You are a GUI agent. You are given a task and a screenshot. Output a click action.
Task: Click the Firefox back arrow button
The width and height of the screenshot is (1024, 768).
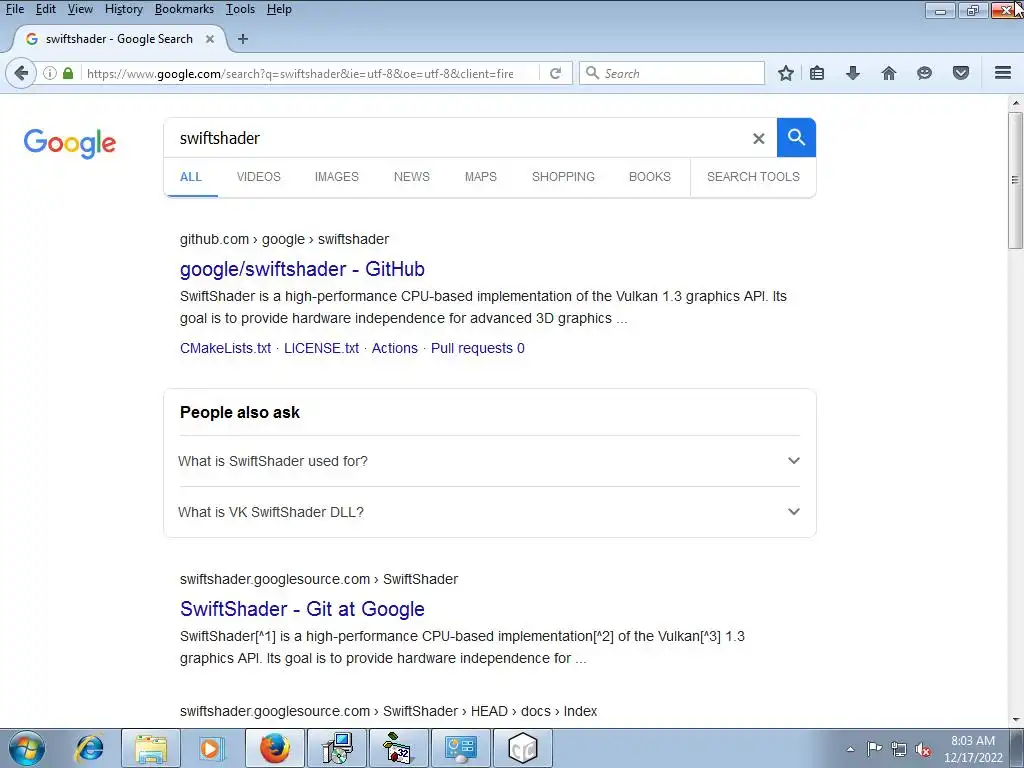pos(21,73)
